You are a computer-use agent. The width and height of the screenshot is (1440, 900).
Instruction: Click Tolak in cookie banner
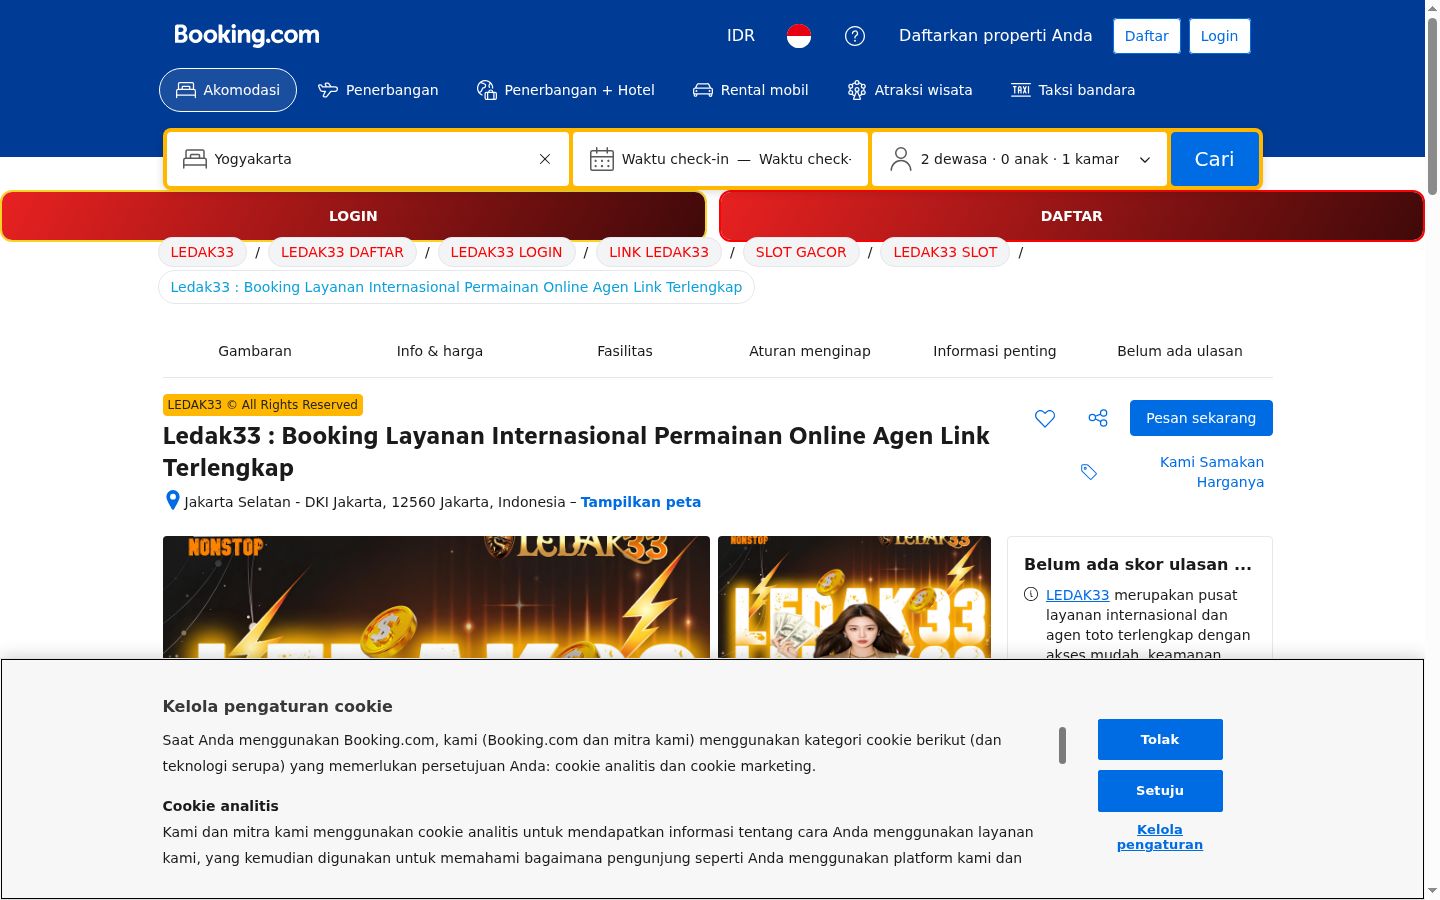point(1160,740)
